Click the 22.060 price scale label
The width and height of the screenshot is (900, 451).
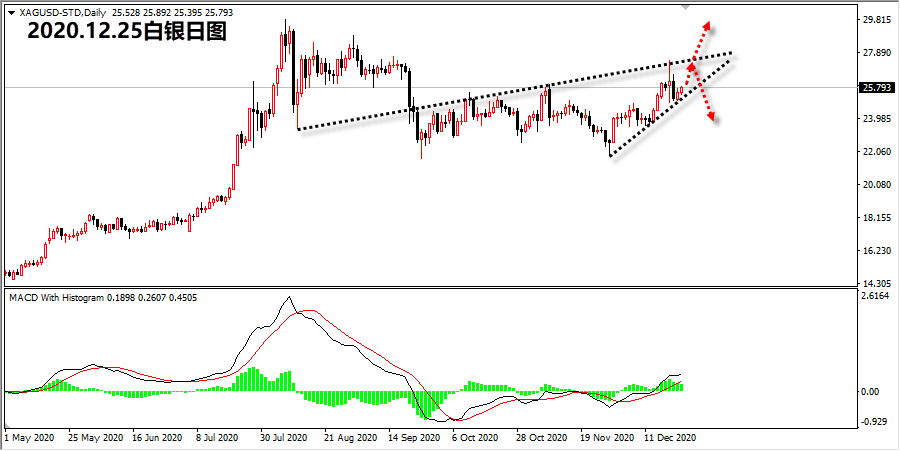pos(876,151)
